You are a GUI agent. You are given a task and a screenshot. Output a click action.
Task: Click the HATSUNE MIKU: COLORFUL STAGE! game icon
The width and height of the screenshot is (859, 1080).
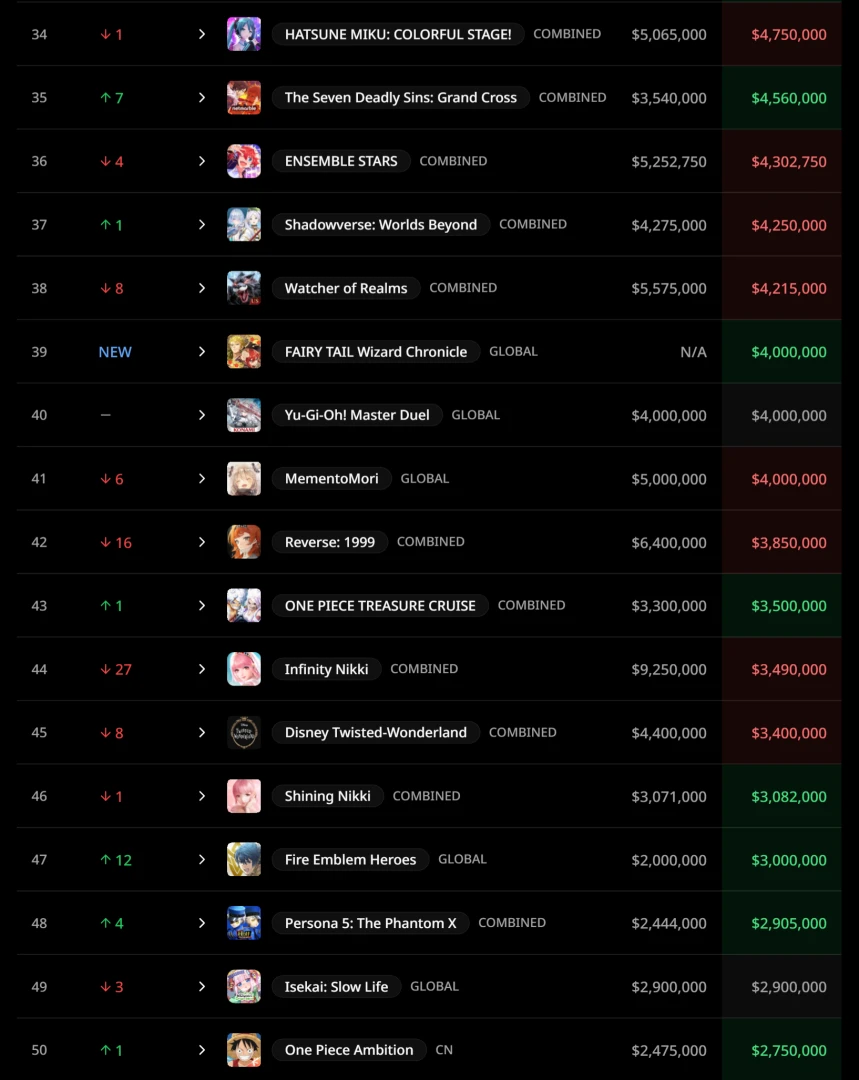(244, 34)
